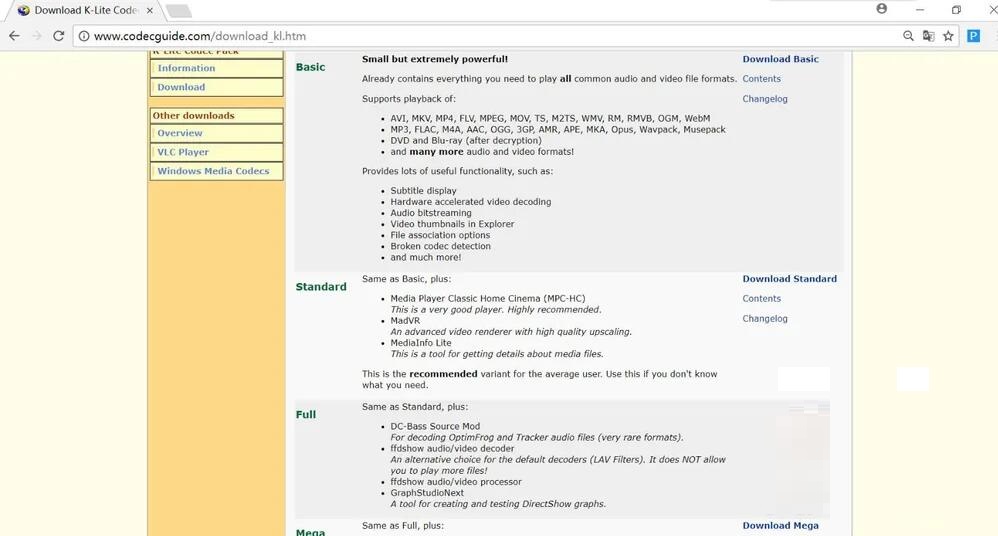Click 'ffdshow audio/video decoder' item
The image size is (998, 536).
452,449
